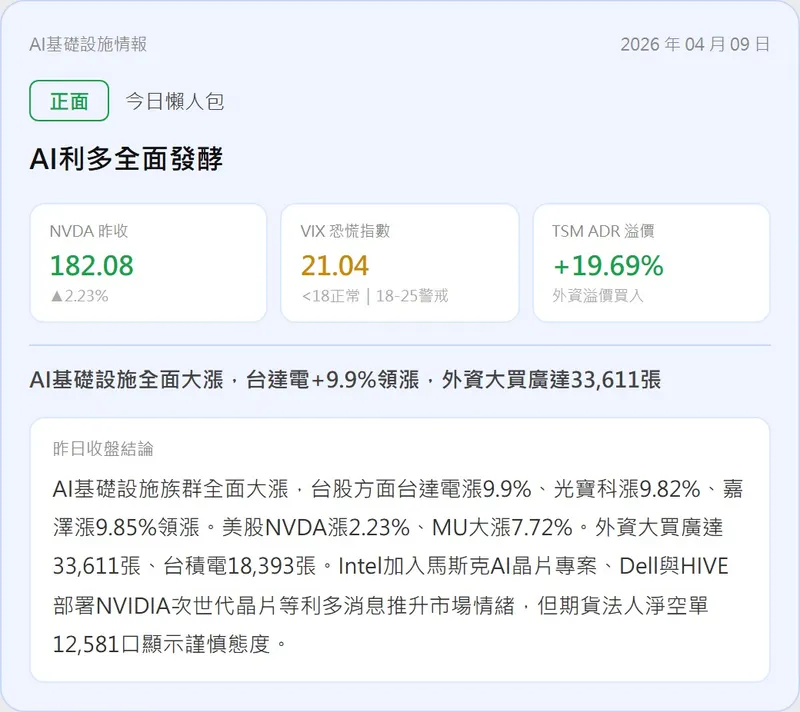Select the 今日懶人包 label
800x712 pixels.
point(174,101)
